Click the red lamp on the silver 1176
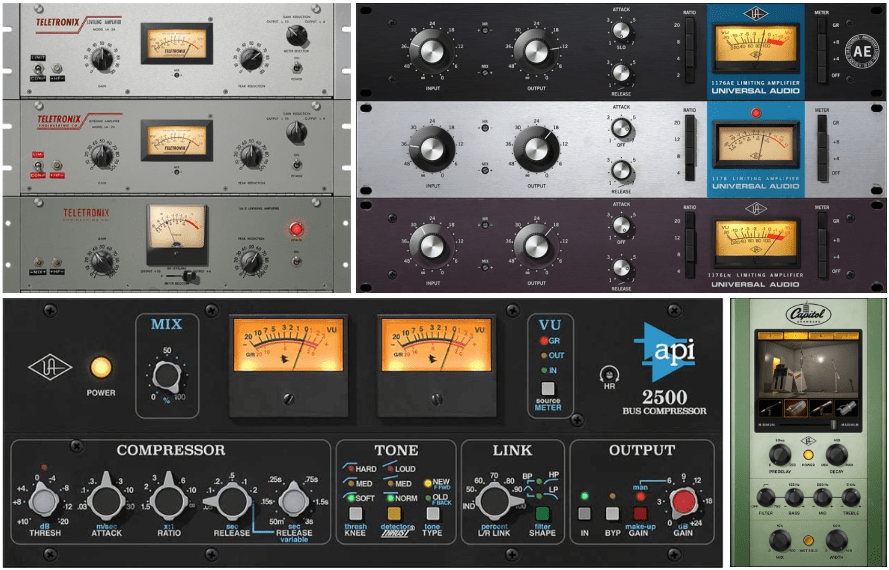The width and height of the screenshot is (889, 570). tap(756, 112)
